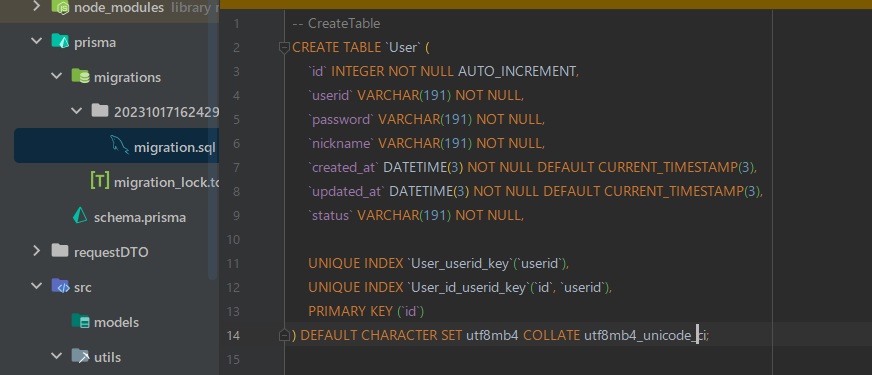This screenshot has height=375, width=872.
Task: Click the fold-end marker at line 14
Action: 284,335
